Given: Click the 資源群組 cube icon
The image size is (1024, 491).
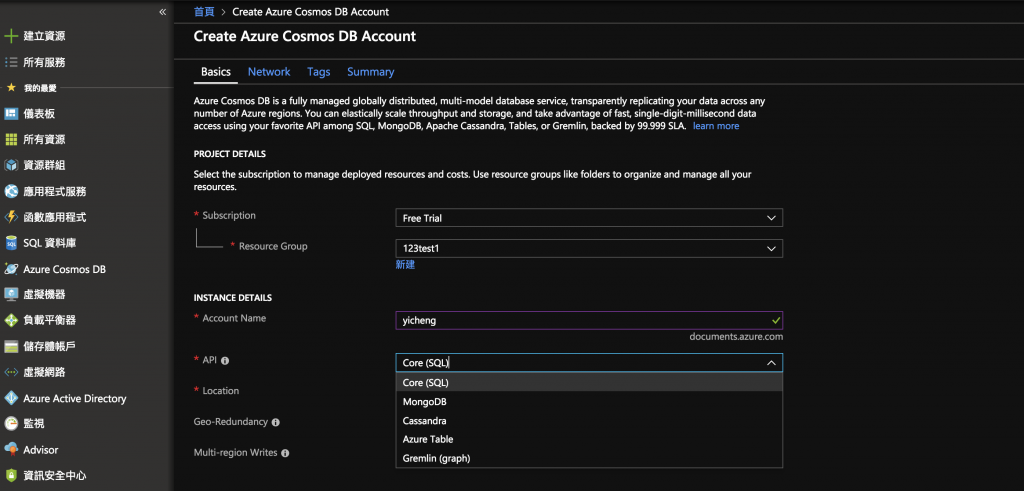Looking at the screenshot, I should 12,166.
